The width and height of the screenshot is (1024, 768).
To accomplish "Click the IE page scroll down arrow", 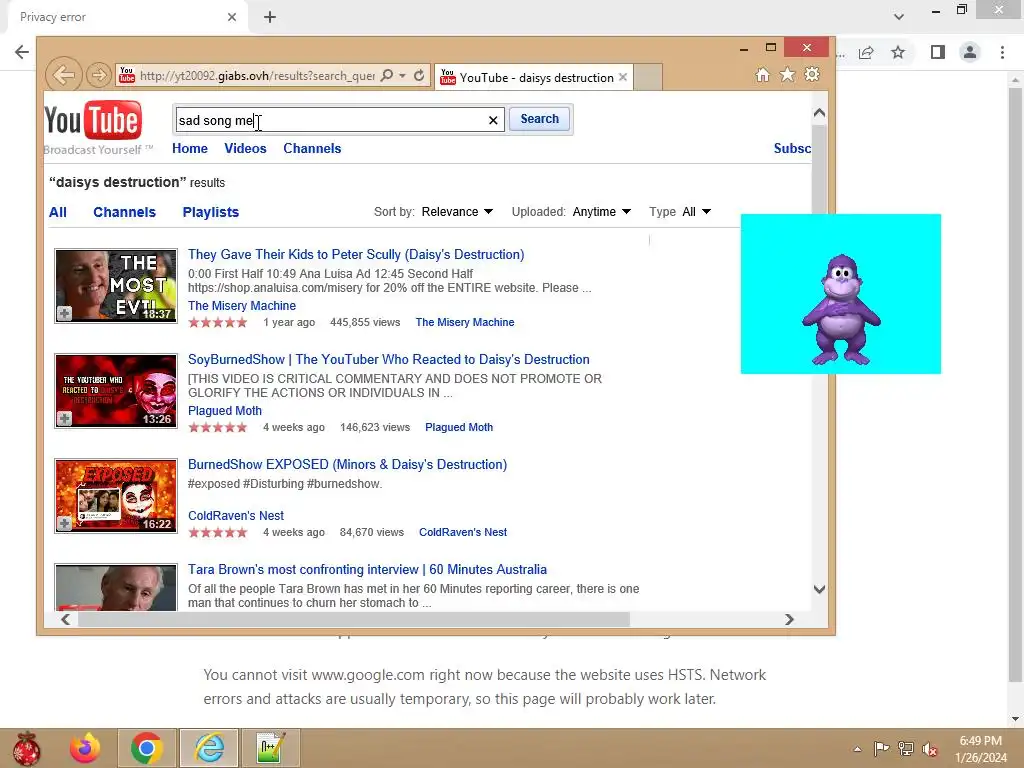I will 820,589.
